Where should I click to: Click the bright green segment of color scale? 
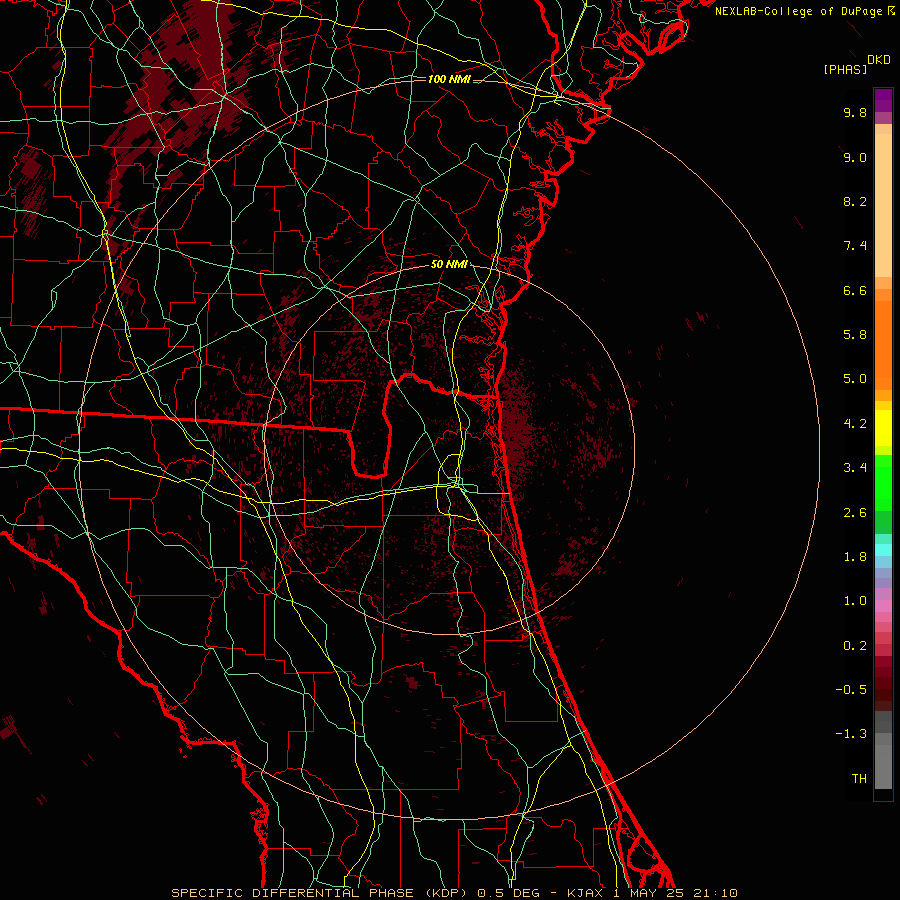pos(883,482)
